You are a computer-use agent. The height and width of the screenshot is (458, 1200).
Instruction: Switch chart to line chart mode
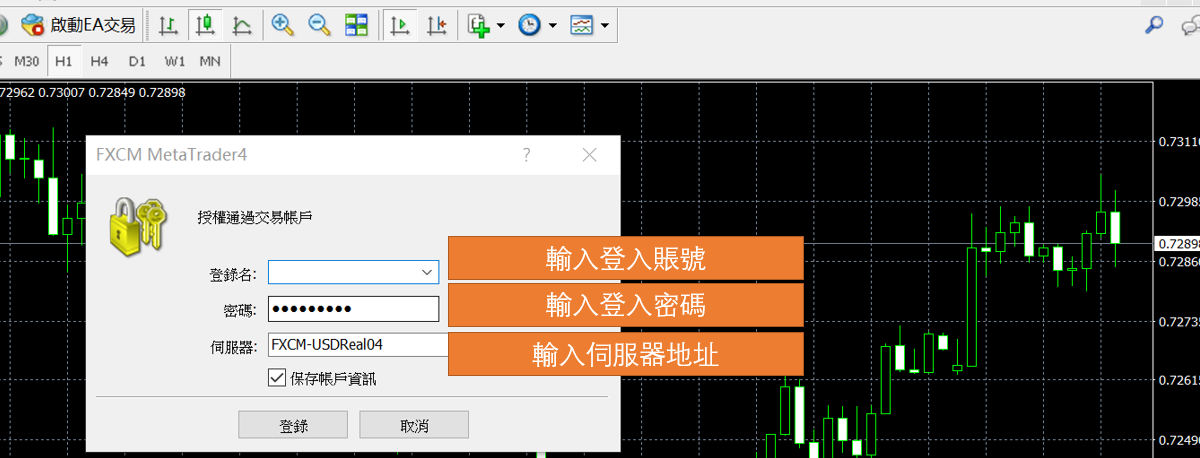[241, 25]
